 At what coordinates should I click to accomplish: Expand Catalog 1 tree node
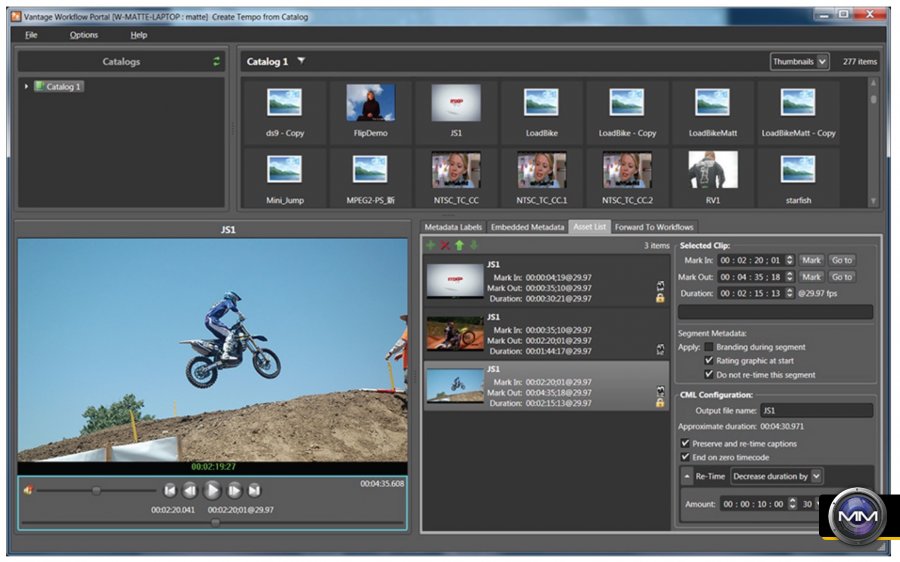pyautogui.click(x=26, y=86)
